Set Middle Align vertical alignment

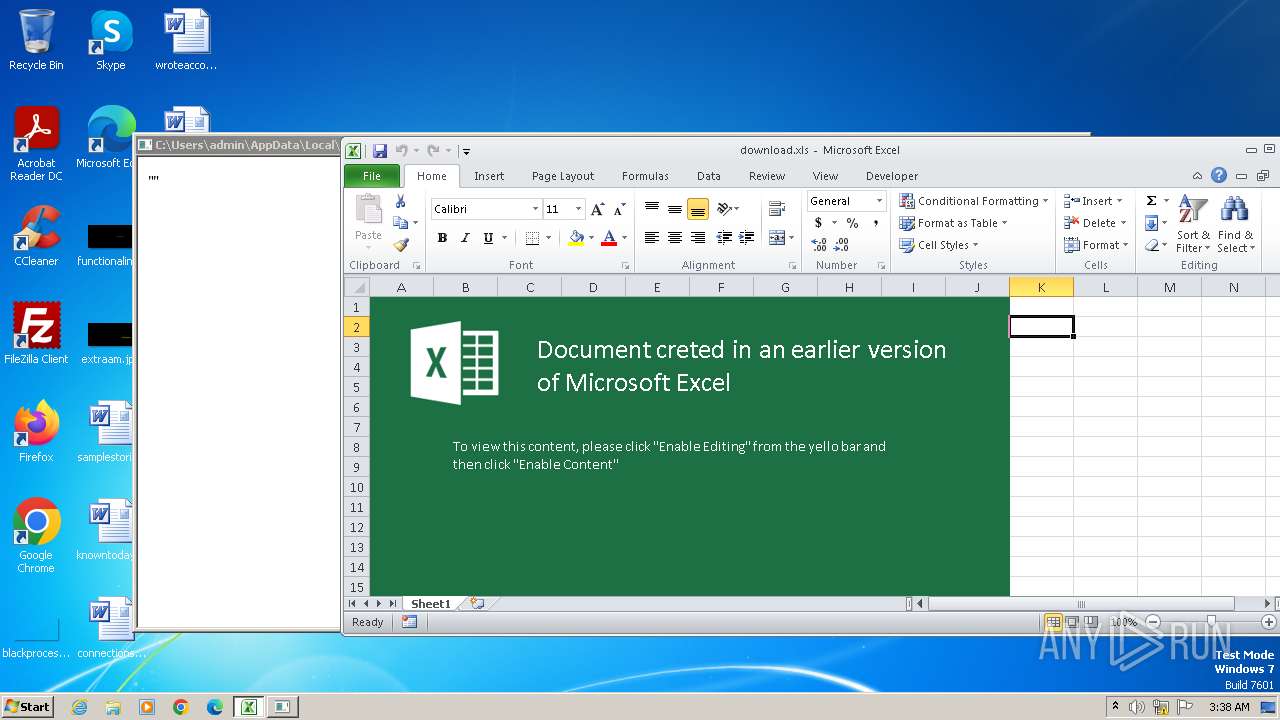675,209
